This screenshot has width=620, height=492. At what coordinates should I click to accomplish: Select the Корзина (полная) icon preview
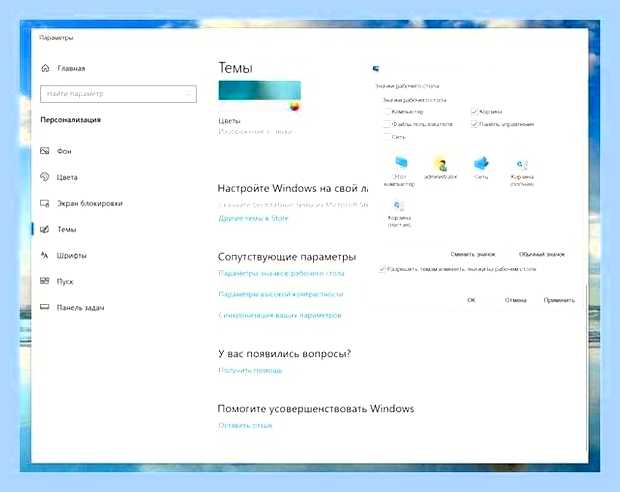pyautogui.click(x=522, y=172)
